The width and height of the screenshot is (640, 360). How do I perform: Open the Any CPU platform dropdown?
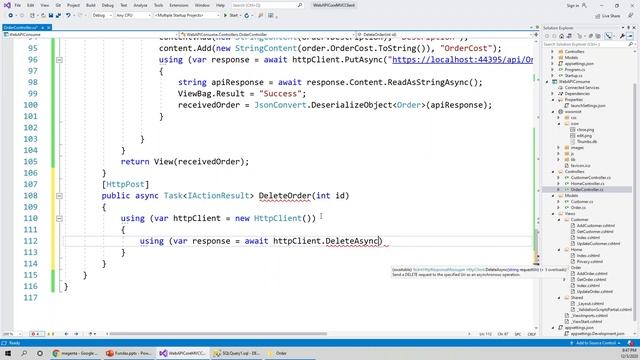(x=133, y=16)
